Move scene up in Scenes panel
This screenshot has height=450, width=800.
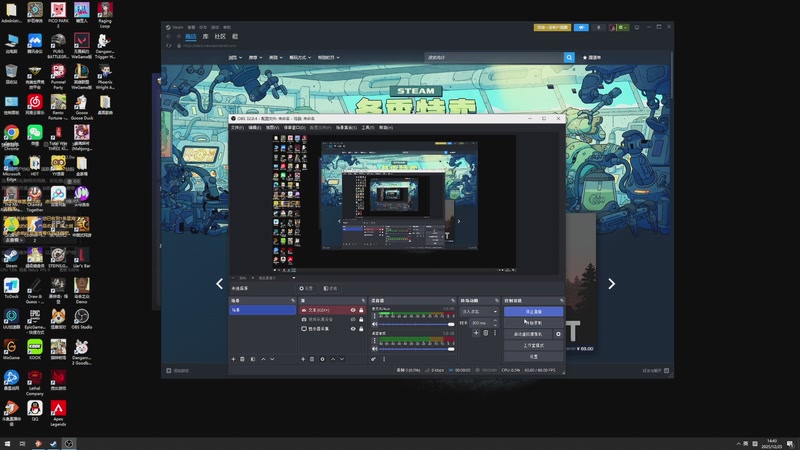pyautogui.click(x=263, y=359)
